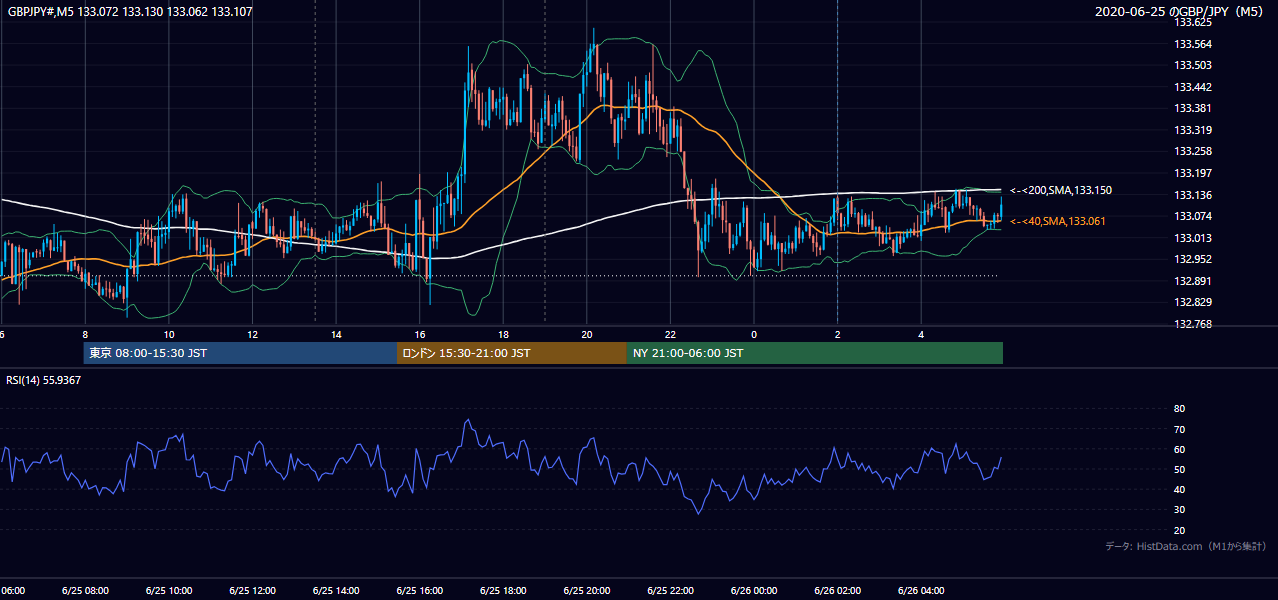Click the RSI axis level 60
1278x600 pixels.
(x=1179, y=449)
